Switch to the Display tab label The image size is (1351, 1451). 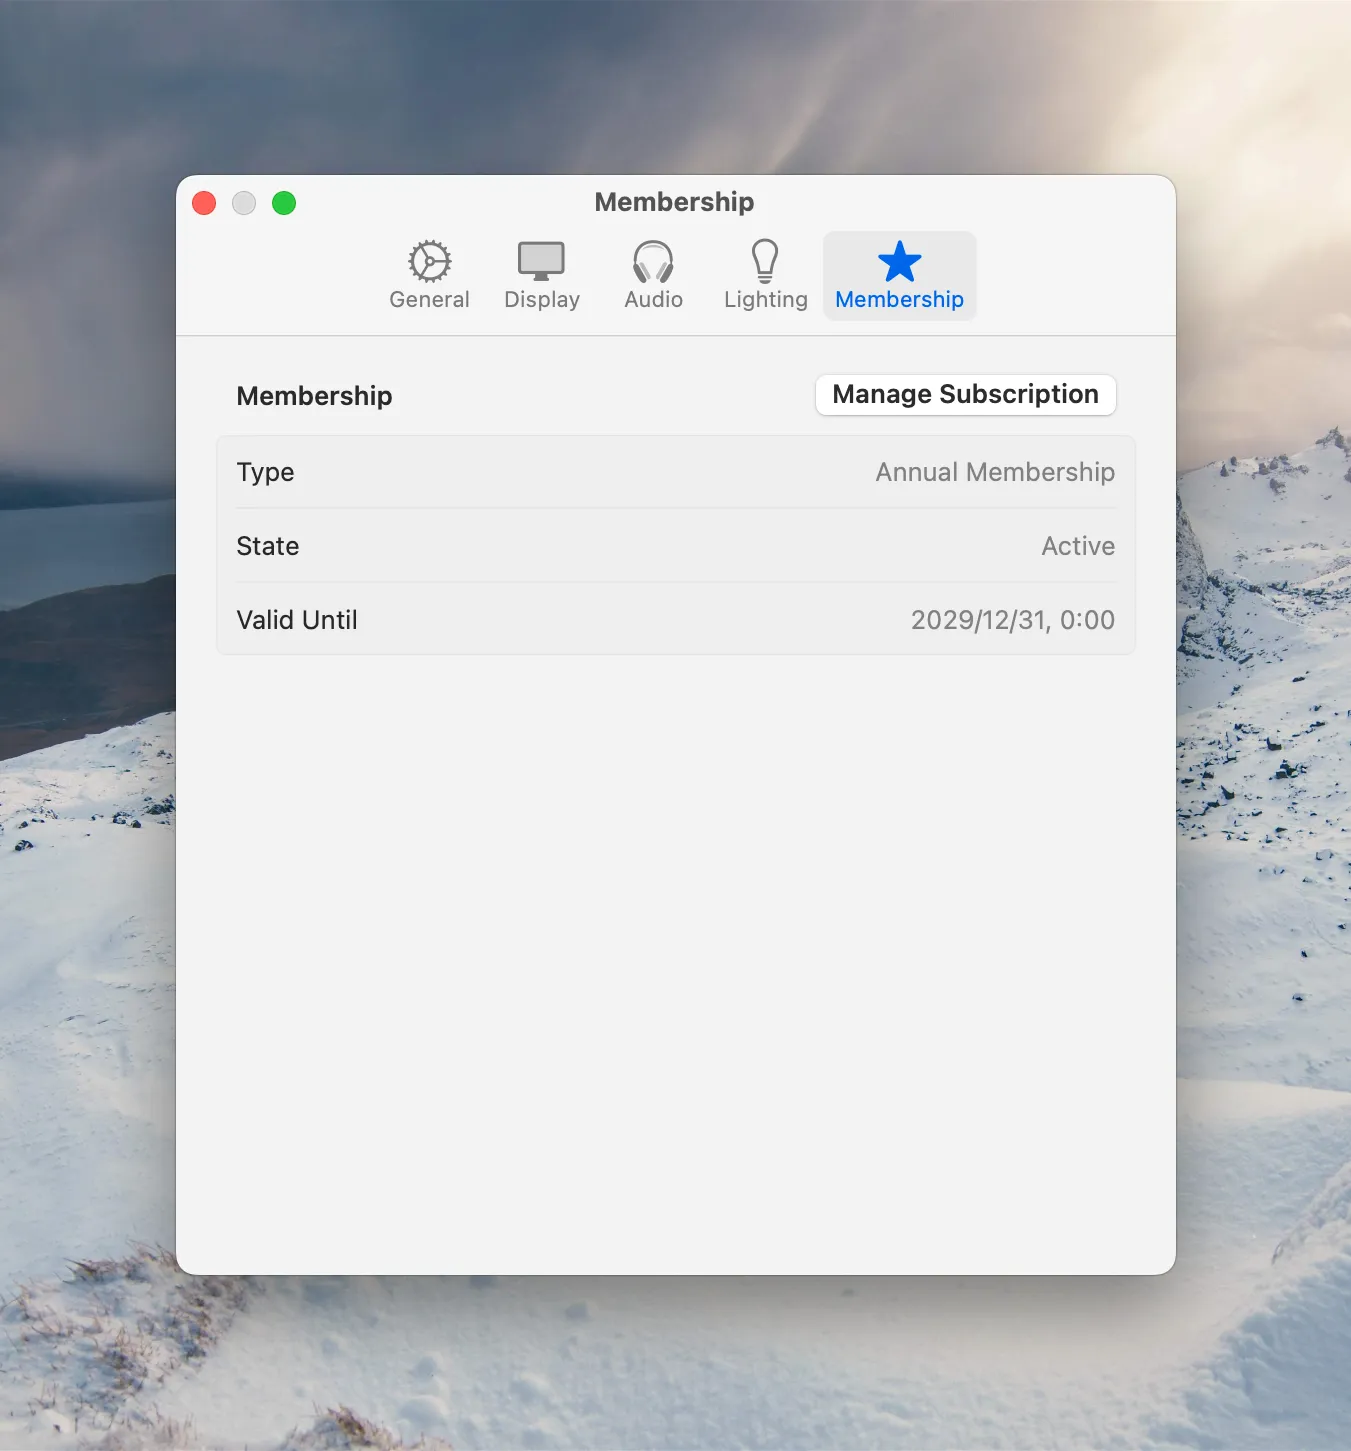coord(542,300)
